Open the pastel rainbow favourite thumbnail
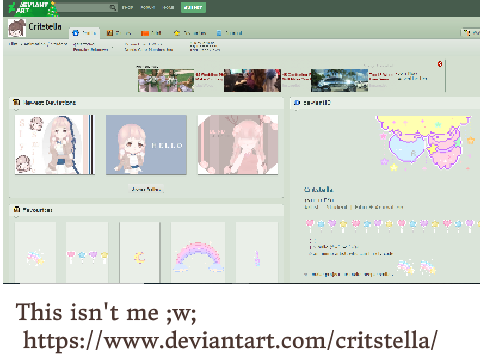 coord(198,252)
